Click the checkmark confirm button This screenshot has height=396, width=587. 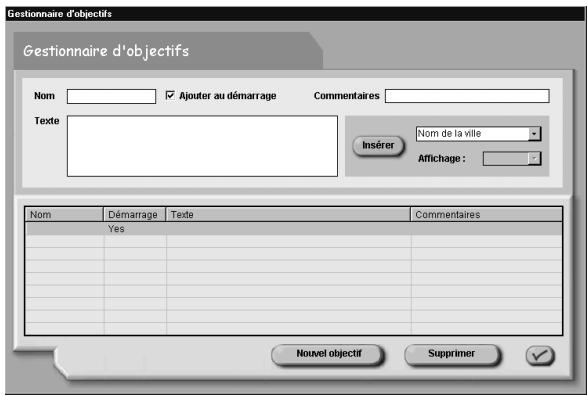click(x=540, y=355)
